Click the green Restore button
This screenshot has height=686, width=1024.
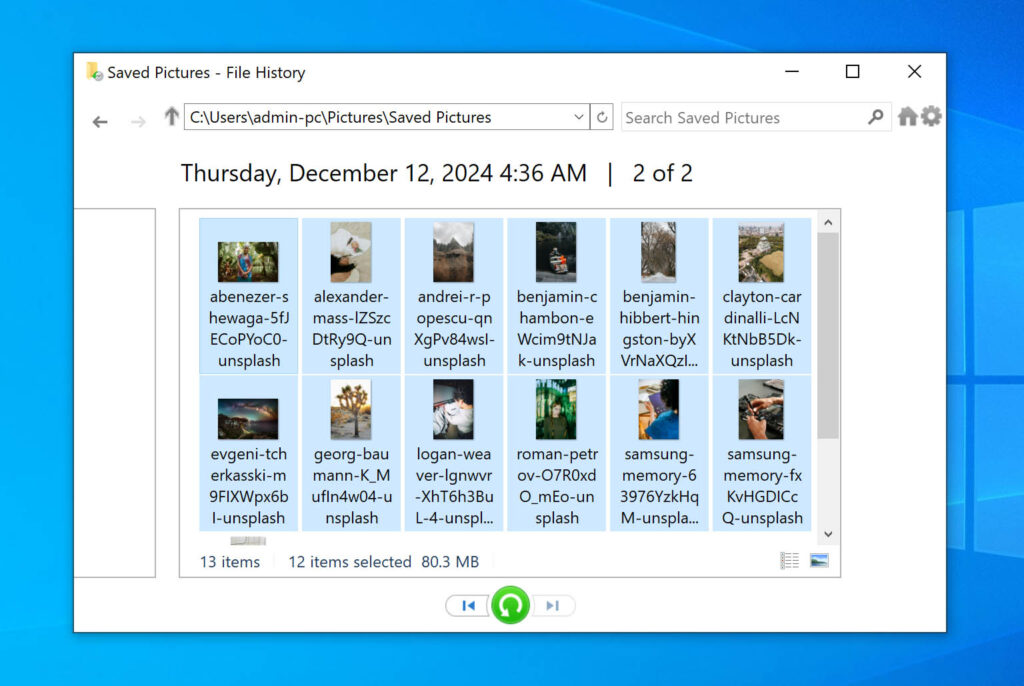tap(510, 605)
